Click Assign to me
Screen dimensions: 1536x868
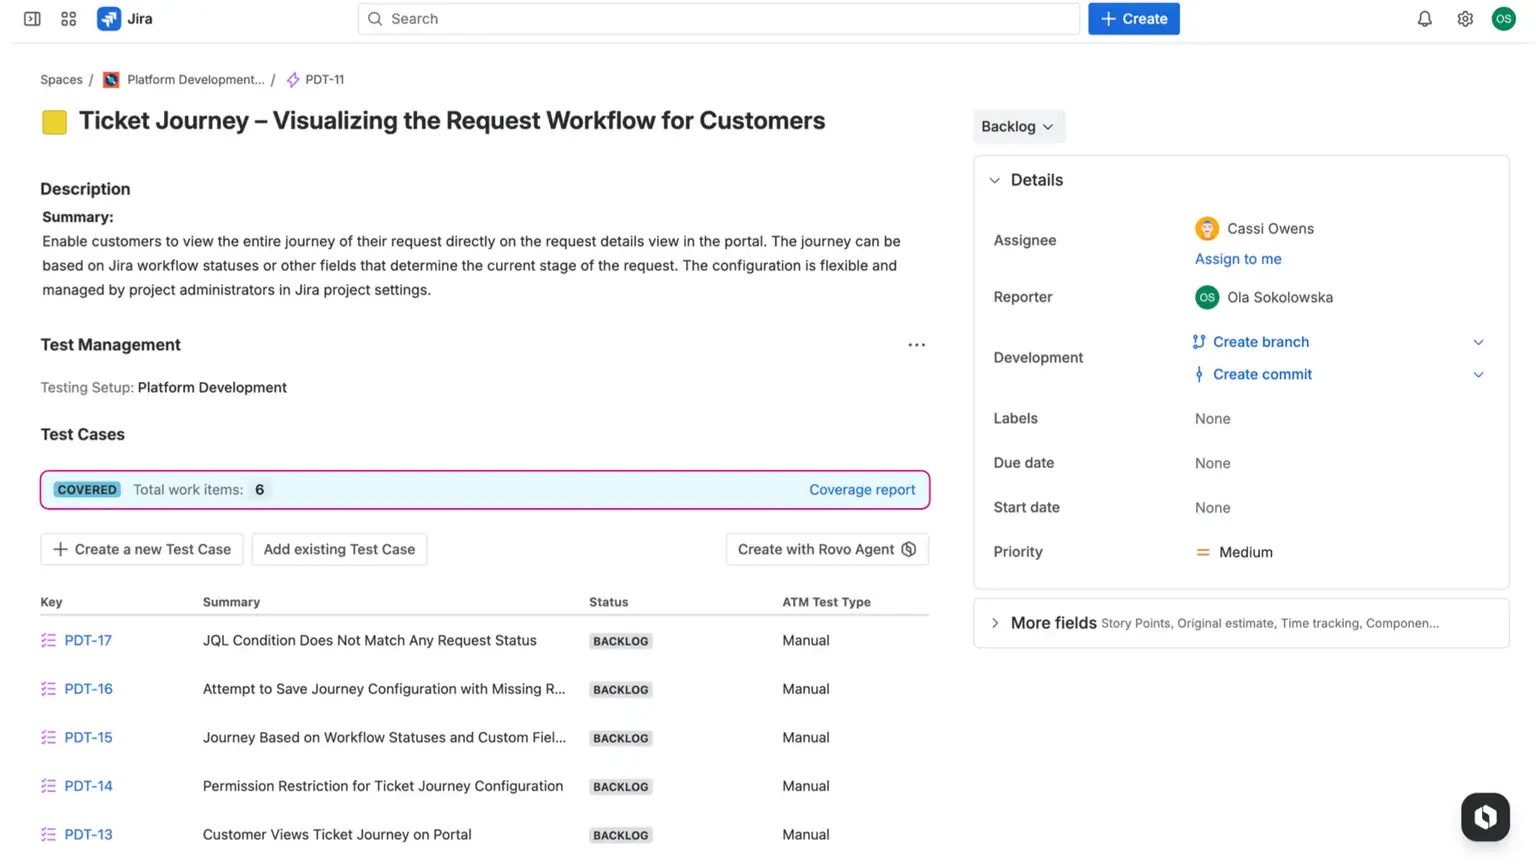[x=1237, y=259]
